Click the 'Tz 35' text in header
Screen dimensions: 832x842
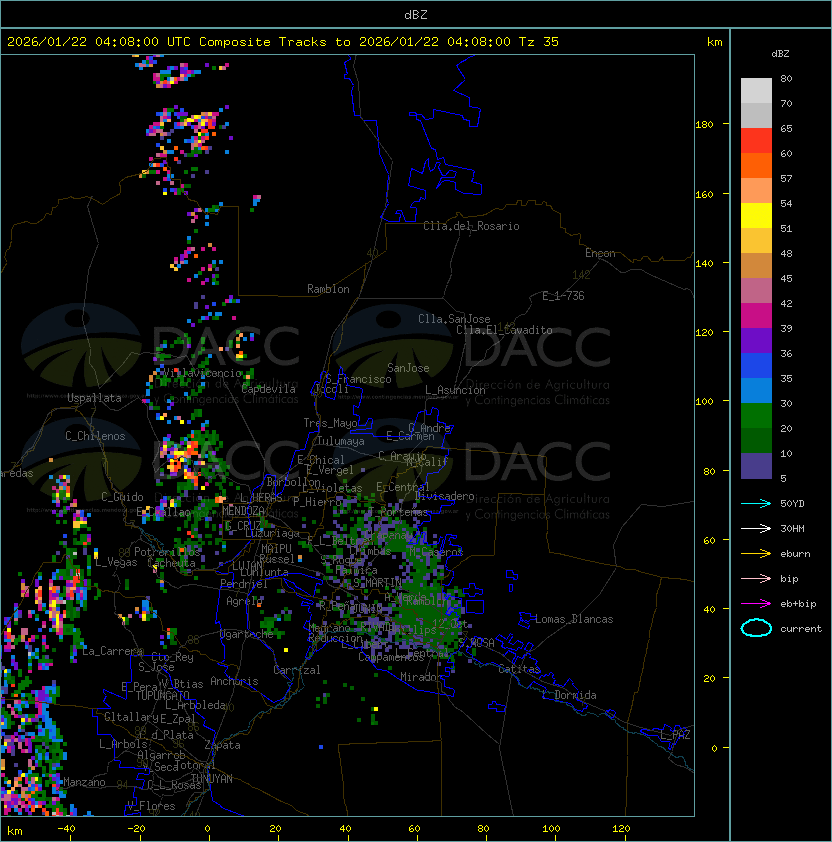539,41
